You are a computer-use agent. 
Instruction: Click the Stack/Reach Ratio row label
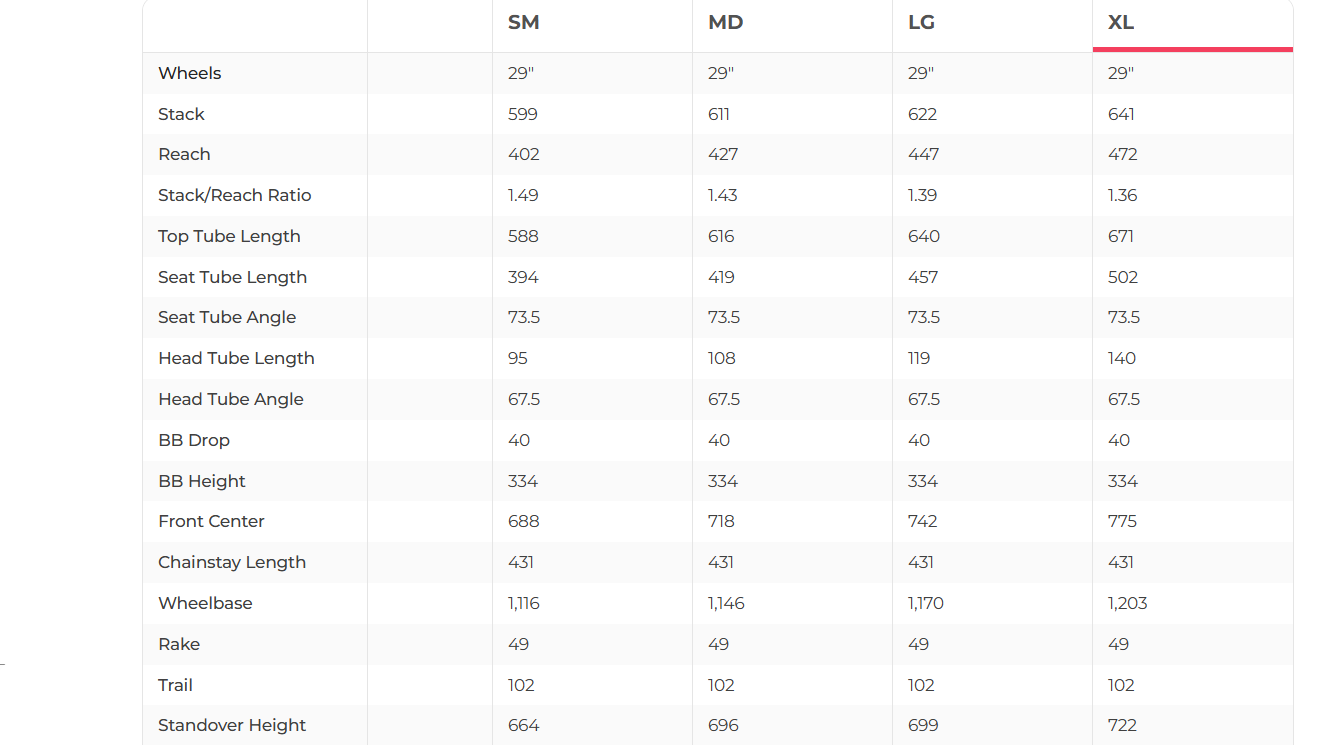pos(235,196)
